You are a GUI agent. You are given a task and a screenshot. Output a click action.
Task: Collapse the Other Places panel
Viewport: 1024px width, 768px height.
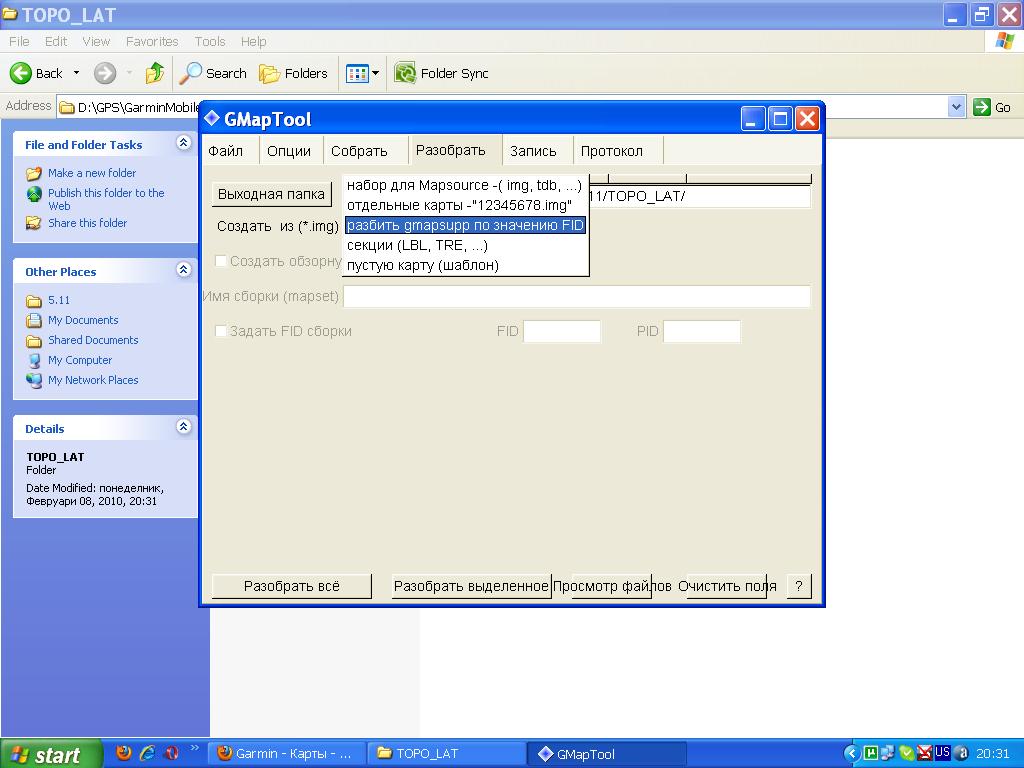[183, 270]
